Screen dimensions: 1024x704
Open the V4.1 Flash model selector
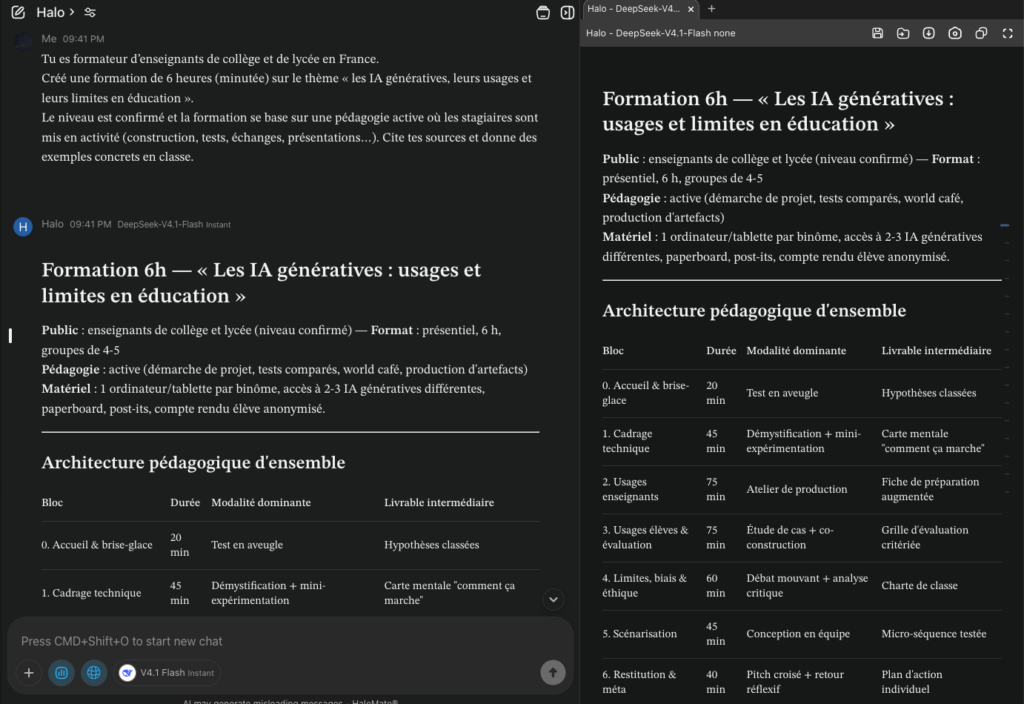pyautogui.click(x=167, y=673)
